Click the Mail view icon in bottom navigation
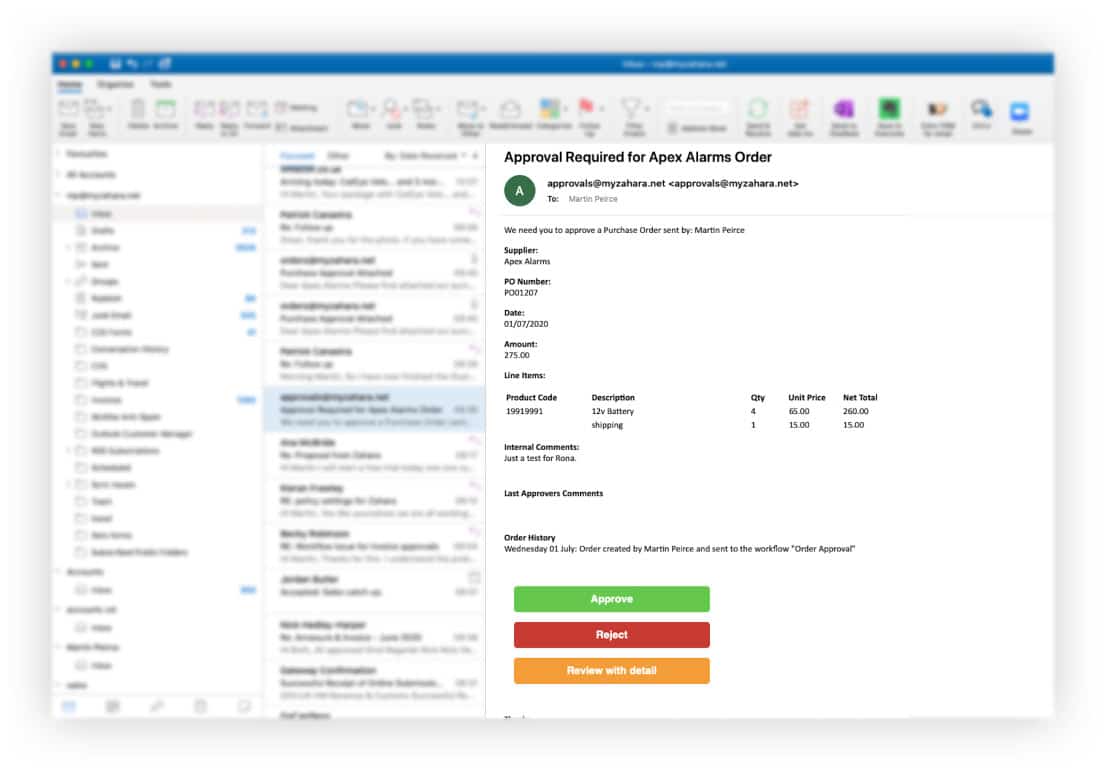Viewport: 1106px width, 770px height. click(68, 706)
